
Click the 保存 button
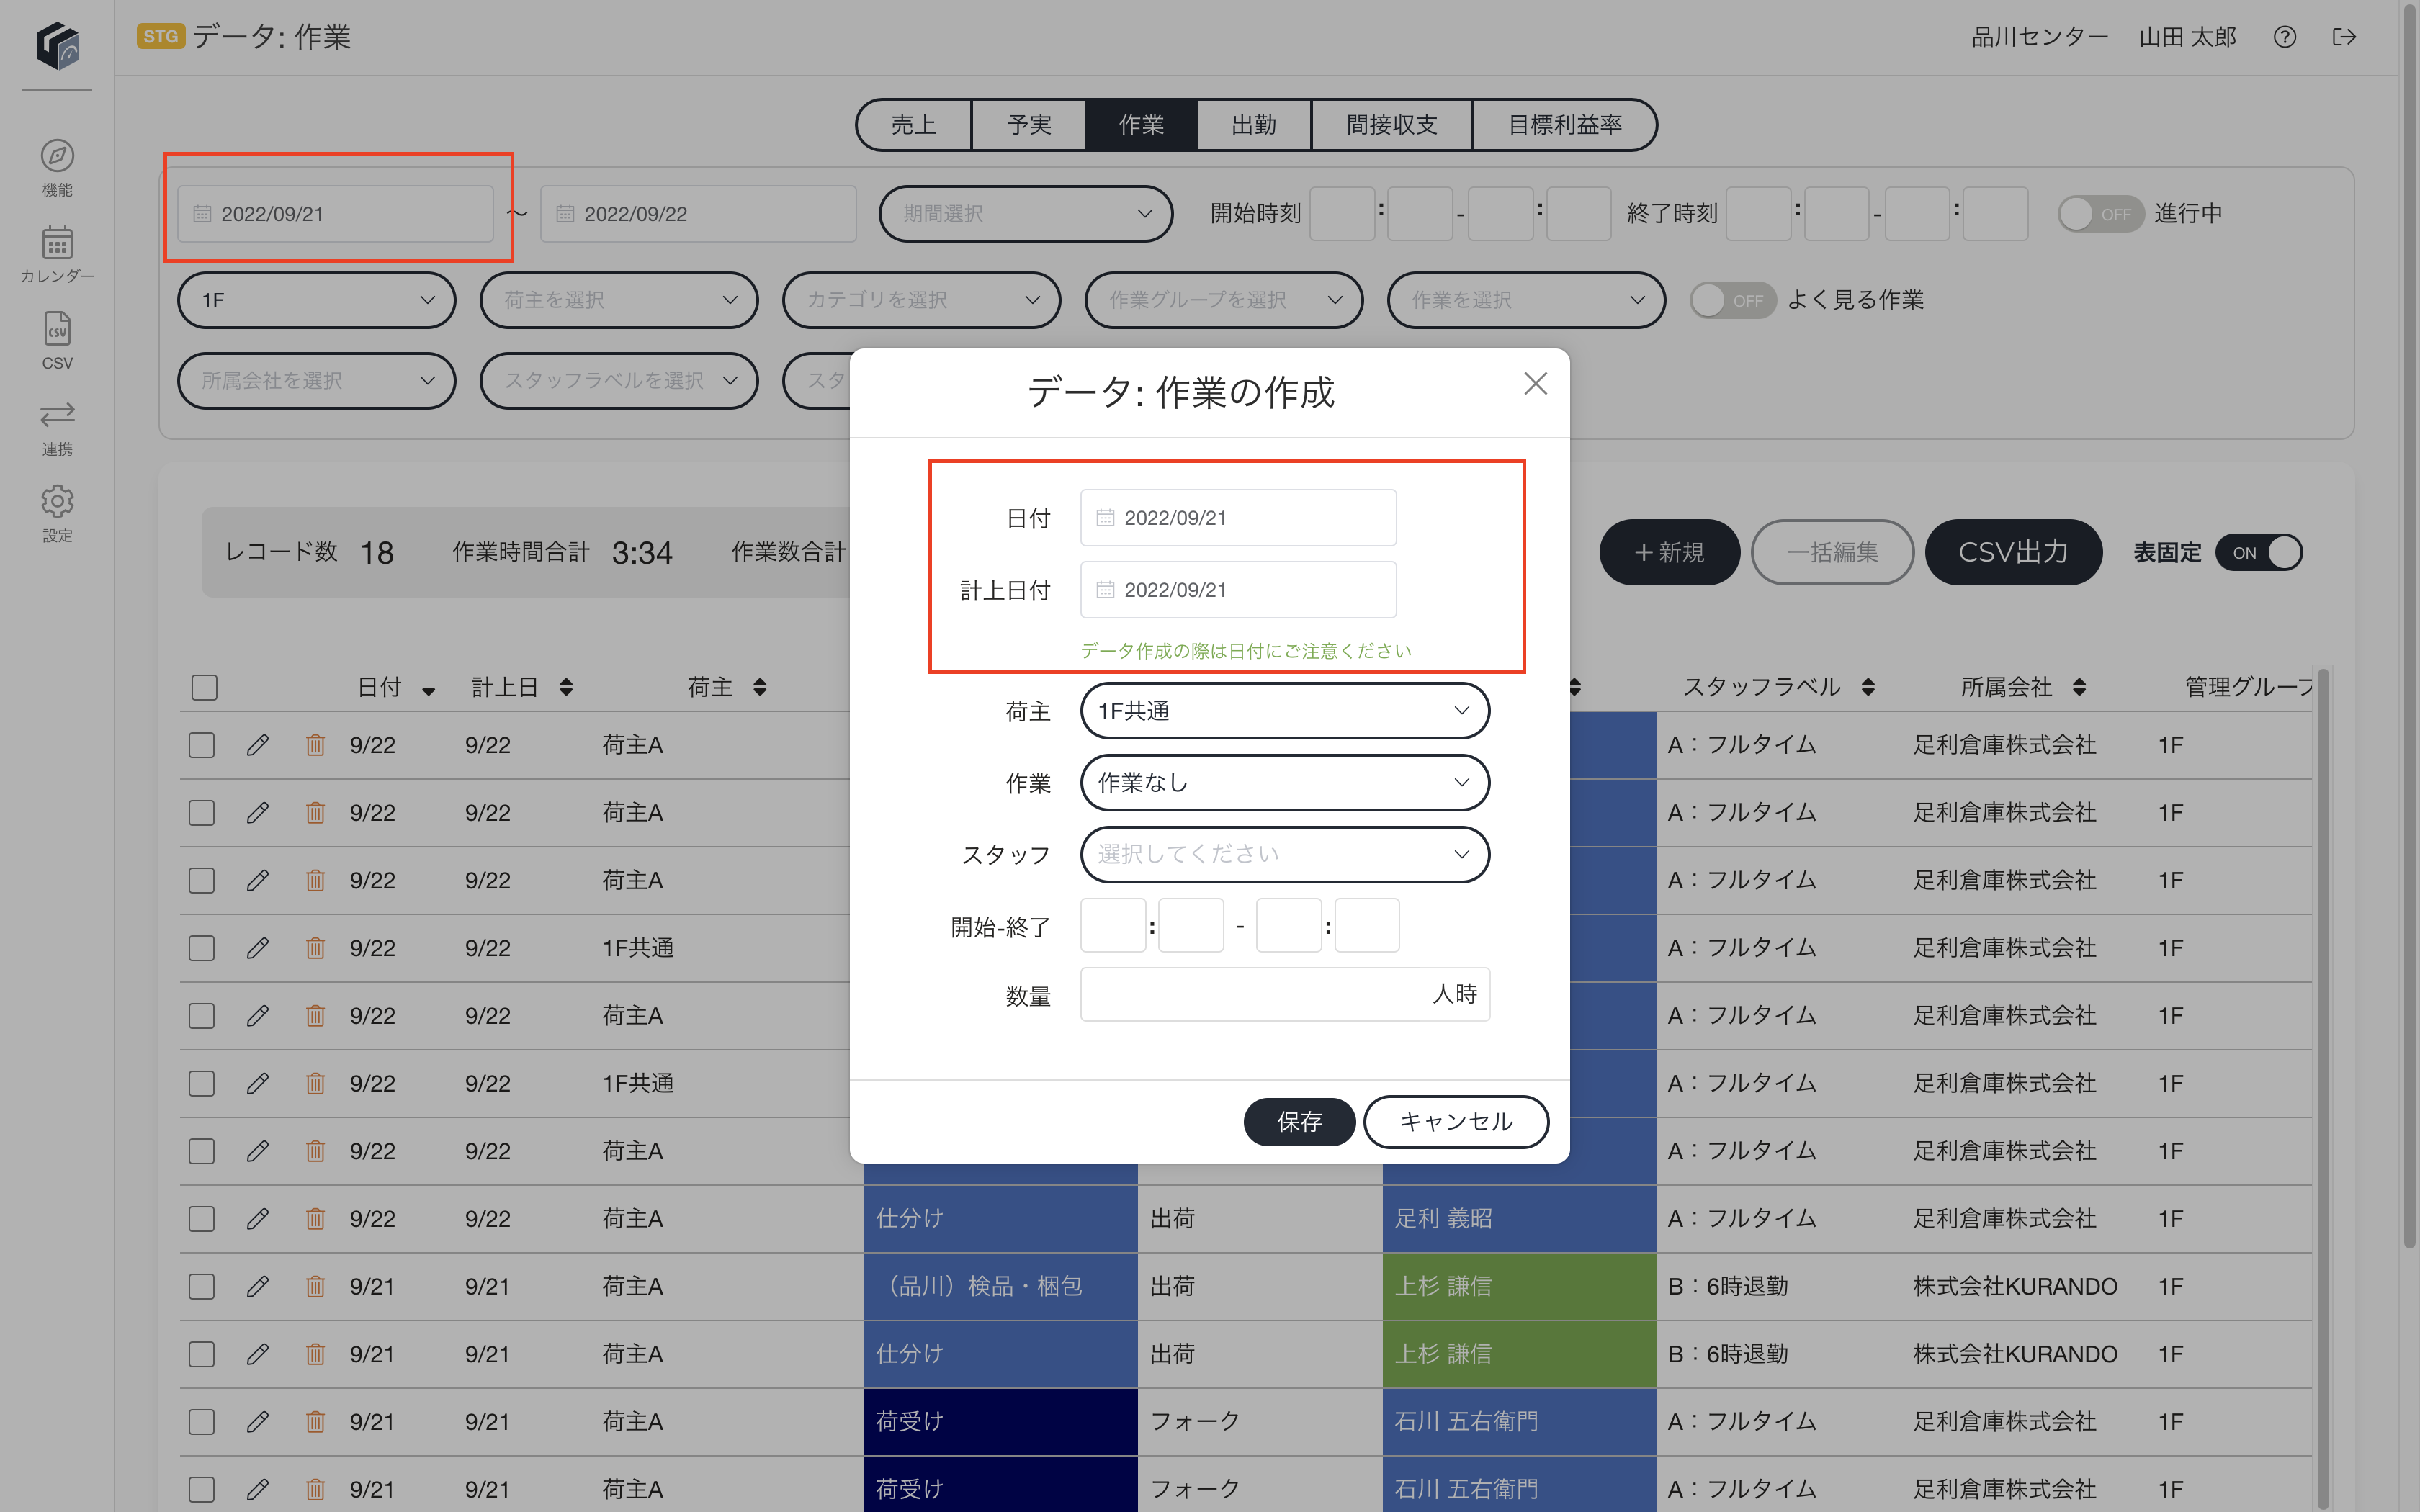1299,1122
